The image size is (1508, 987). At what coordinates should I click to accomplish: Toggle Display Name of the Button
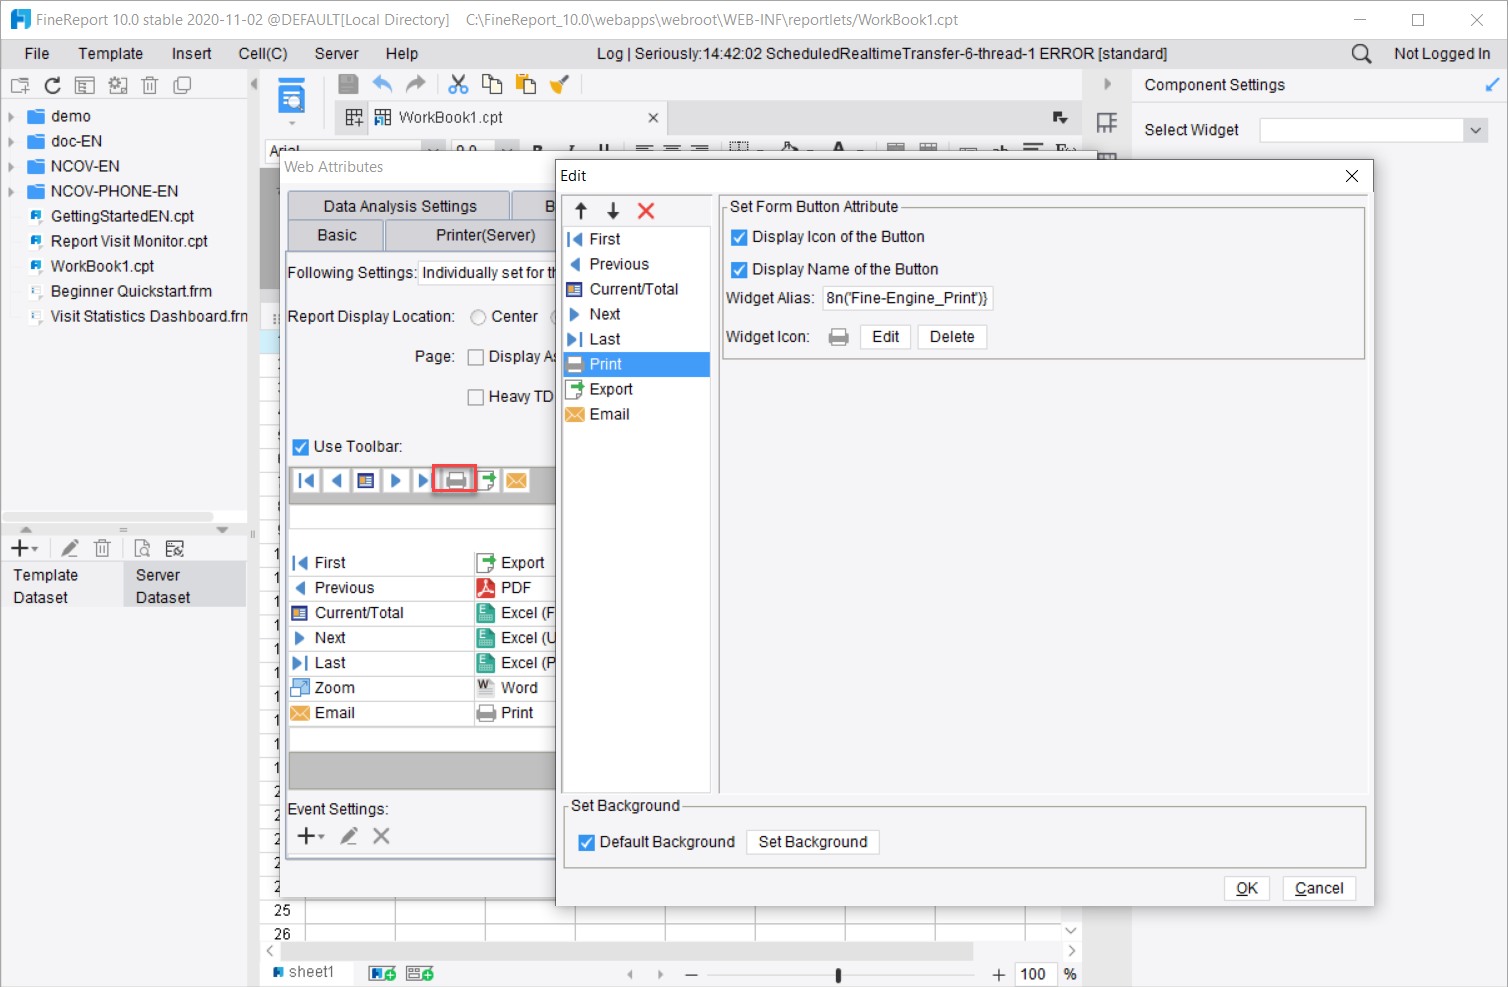click(739, 270)
